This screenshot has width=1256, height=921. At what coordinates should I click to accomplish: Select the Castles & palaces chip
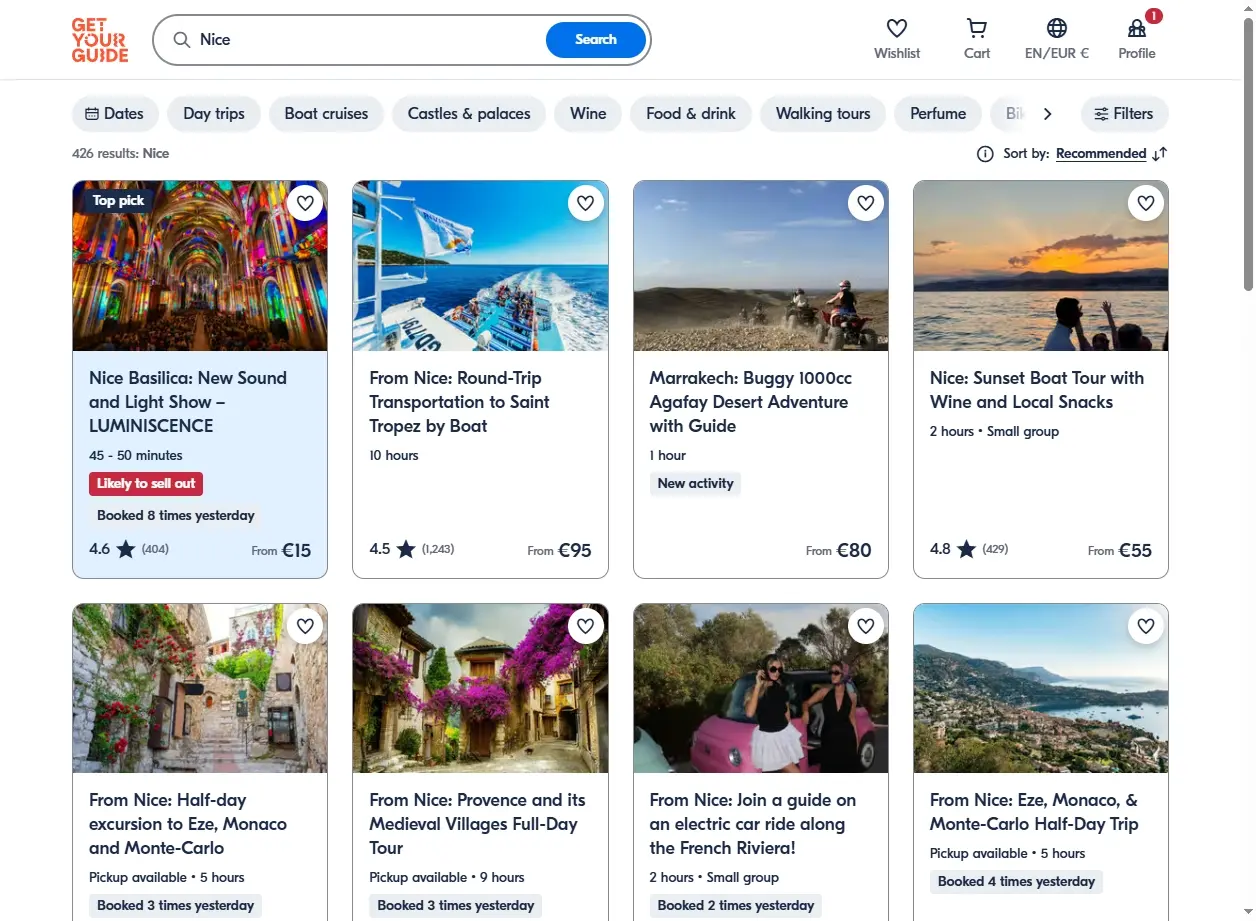(x=469, y=114)
